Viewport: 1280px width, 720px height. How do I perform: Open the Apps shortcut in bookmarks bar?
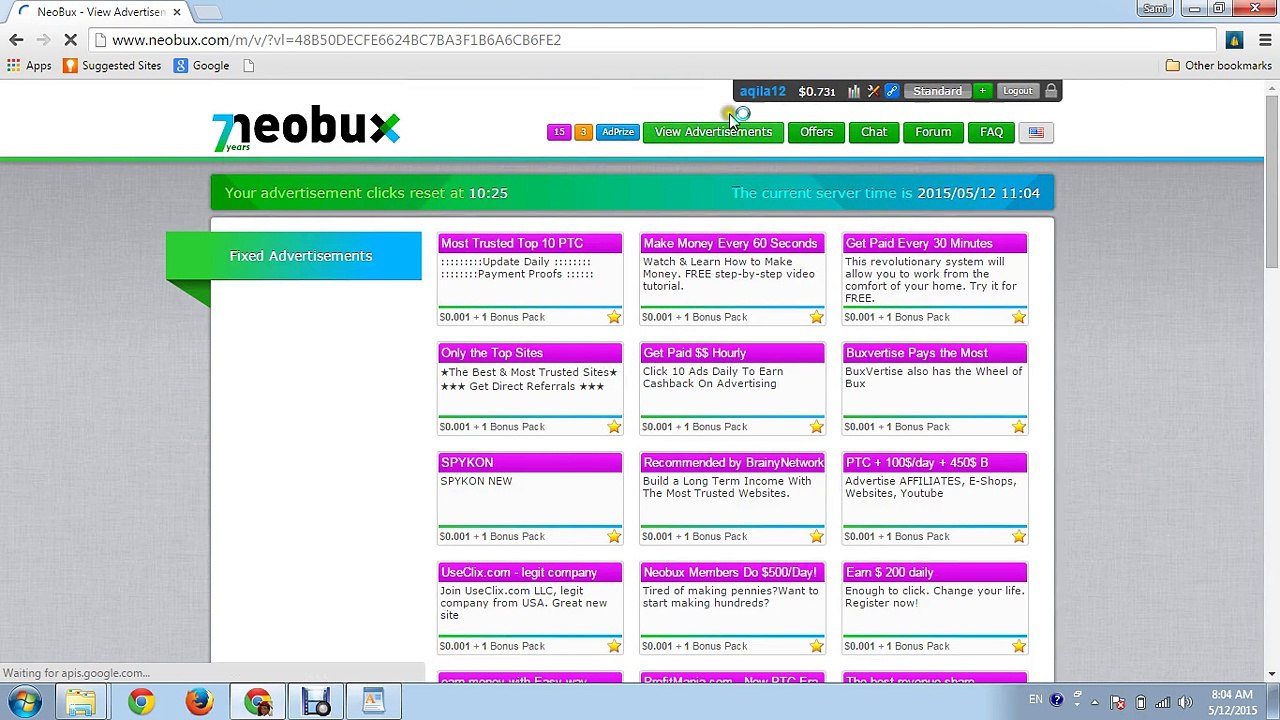pyautogui.click(x=29, y=66)
